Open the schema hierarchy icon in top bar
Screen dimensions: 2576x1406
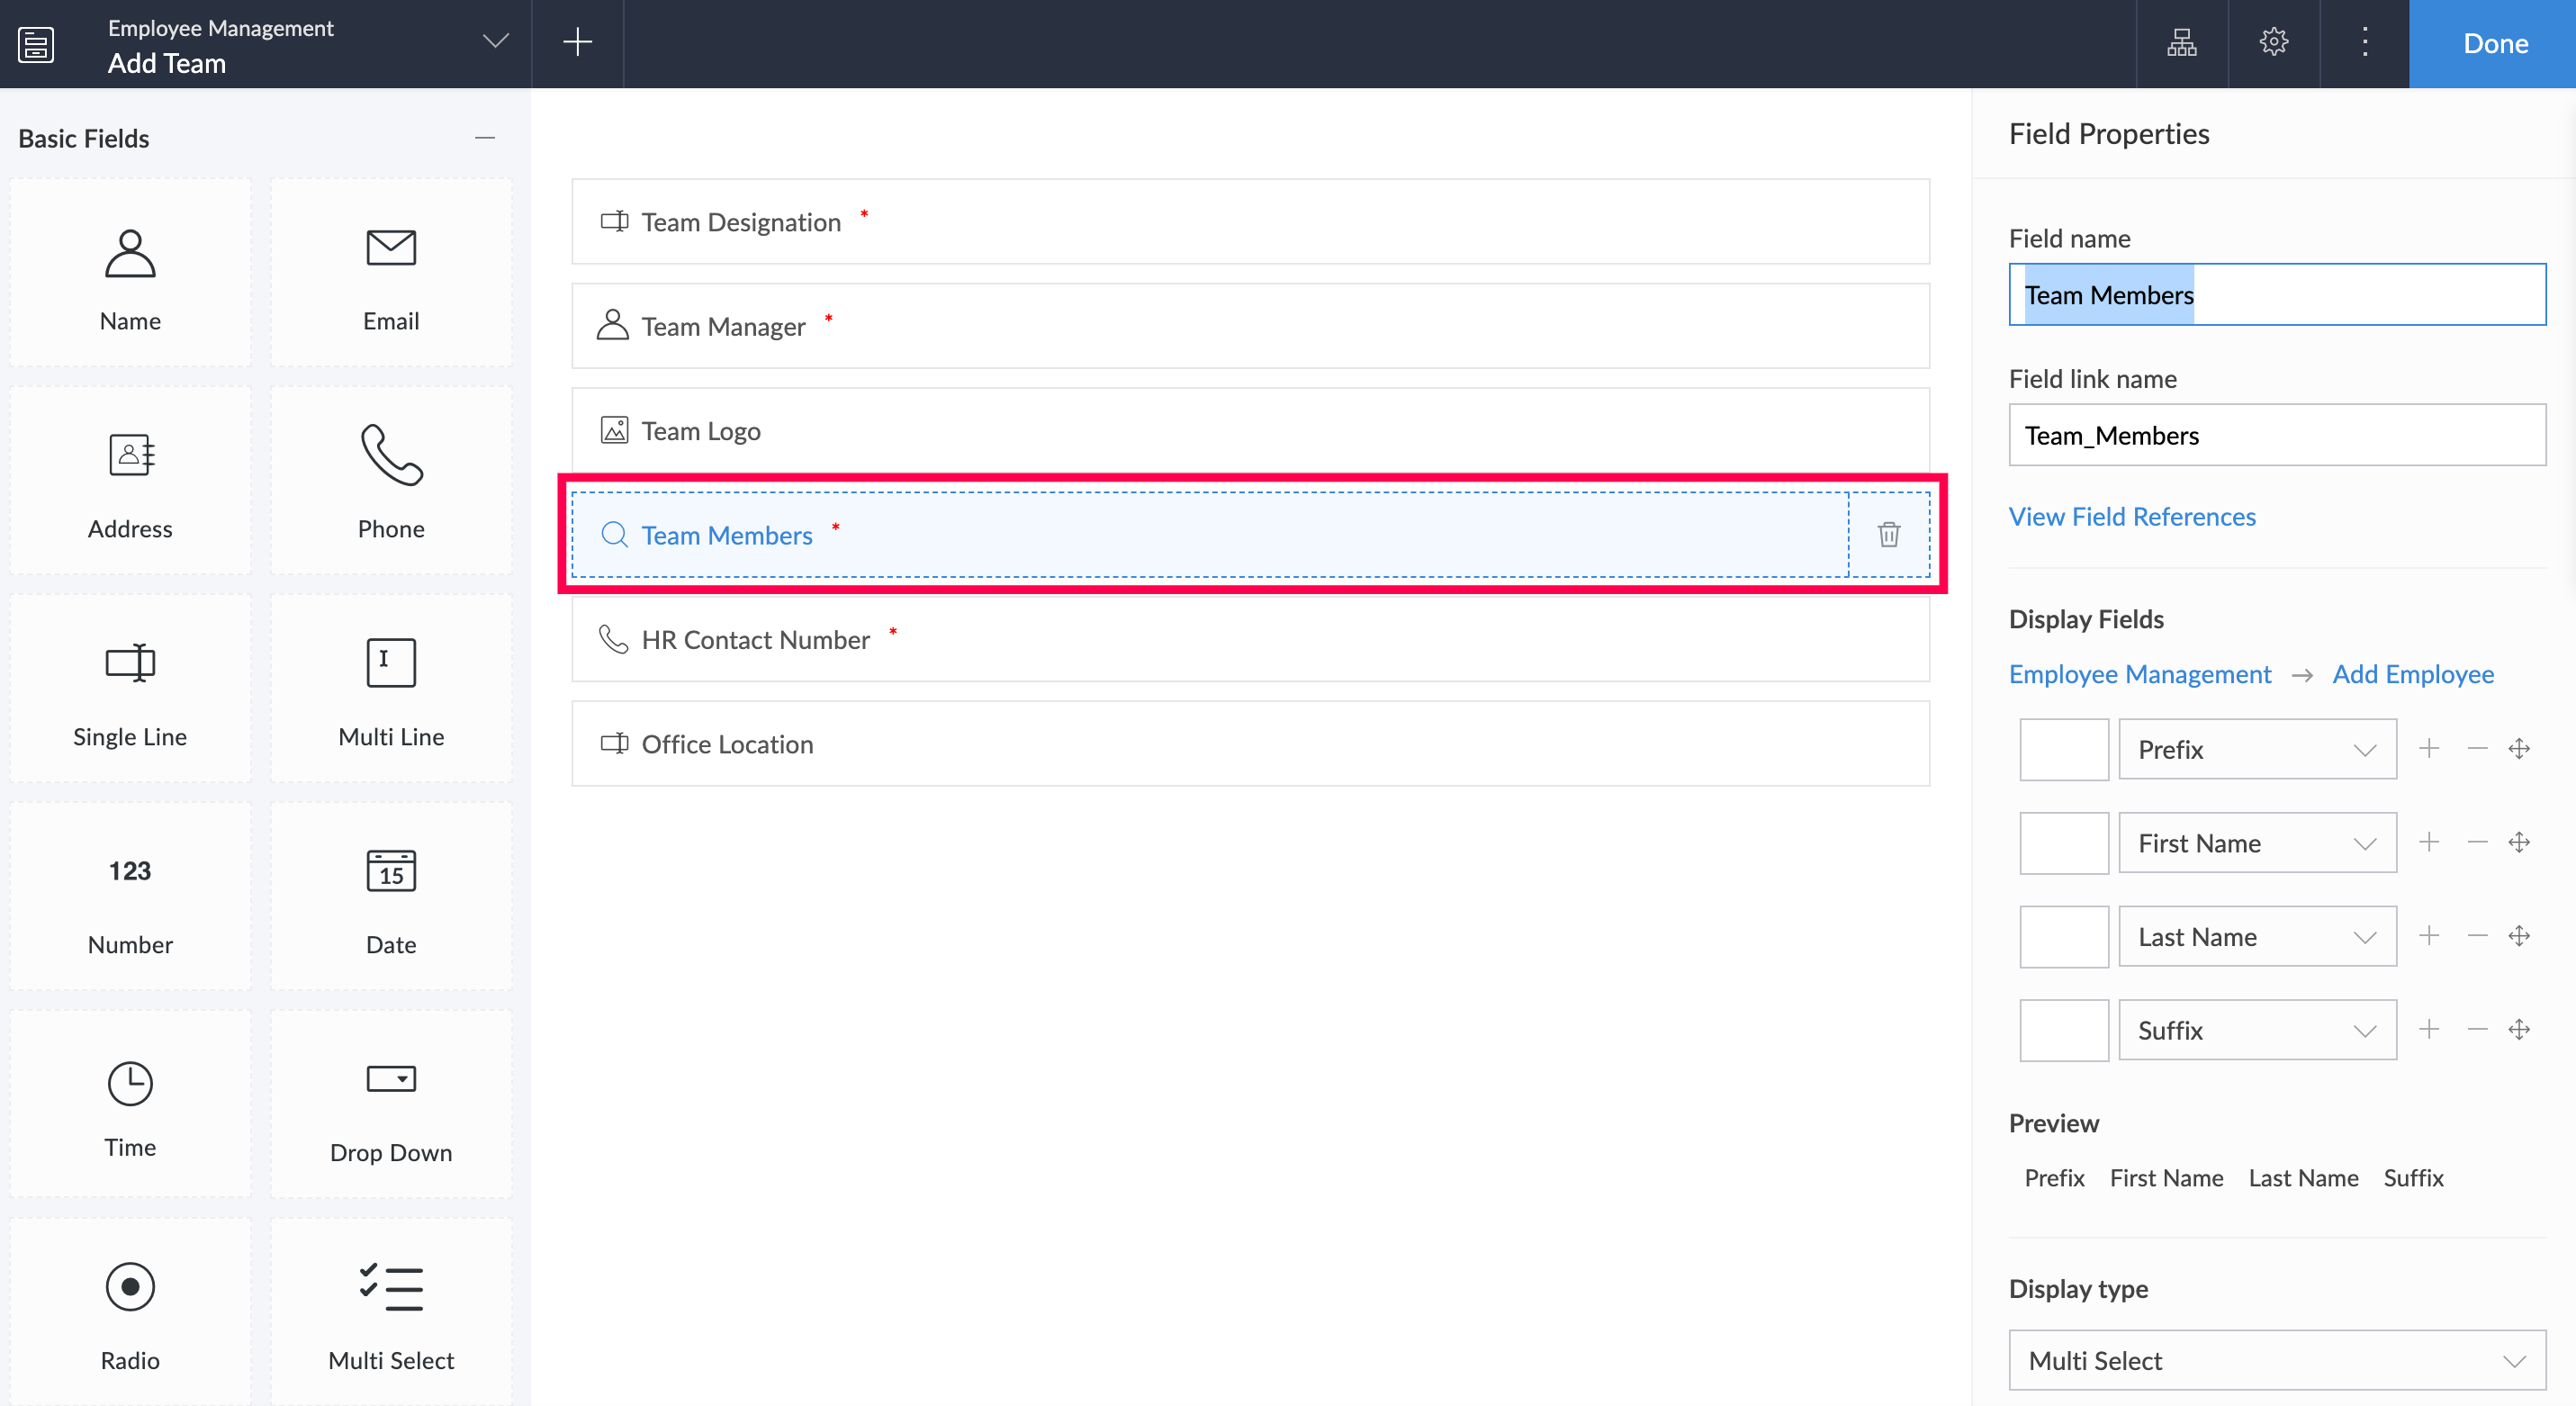tap(2181, 43)
